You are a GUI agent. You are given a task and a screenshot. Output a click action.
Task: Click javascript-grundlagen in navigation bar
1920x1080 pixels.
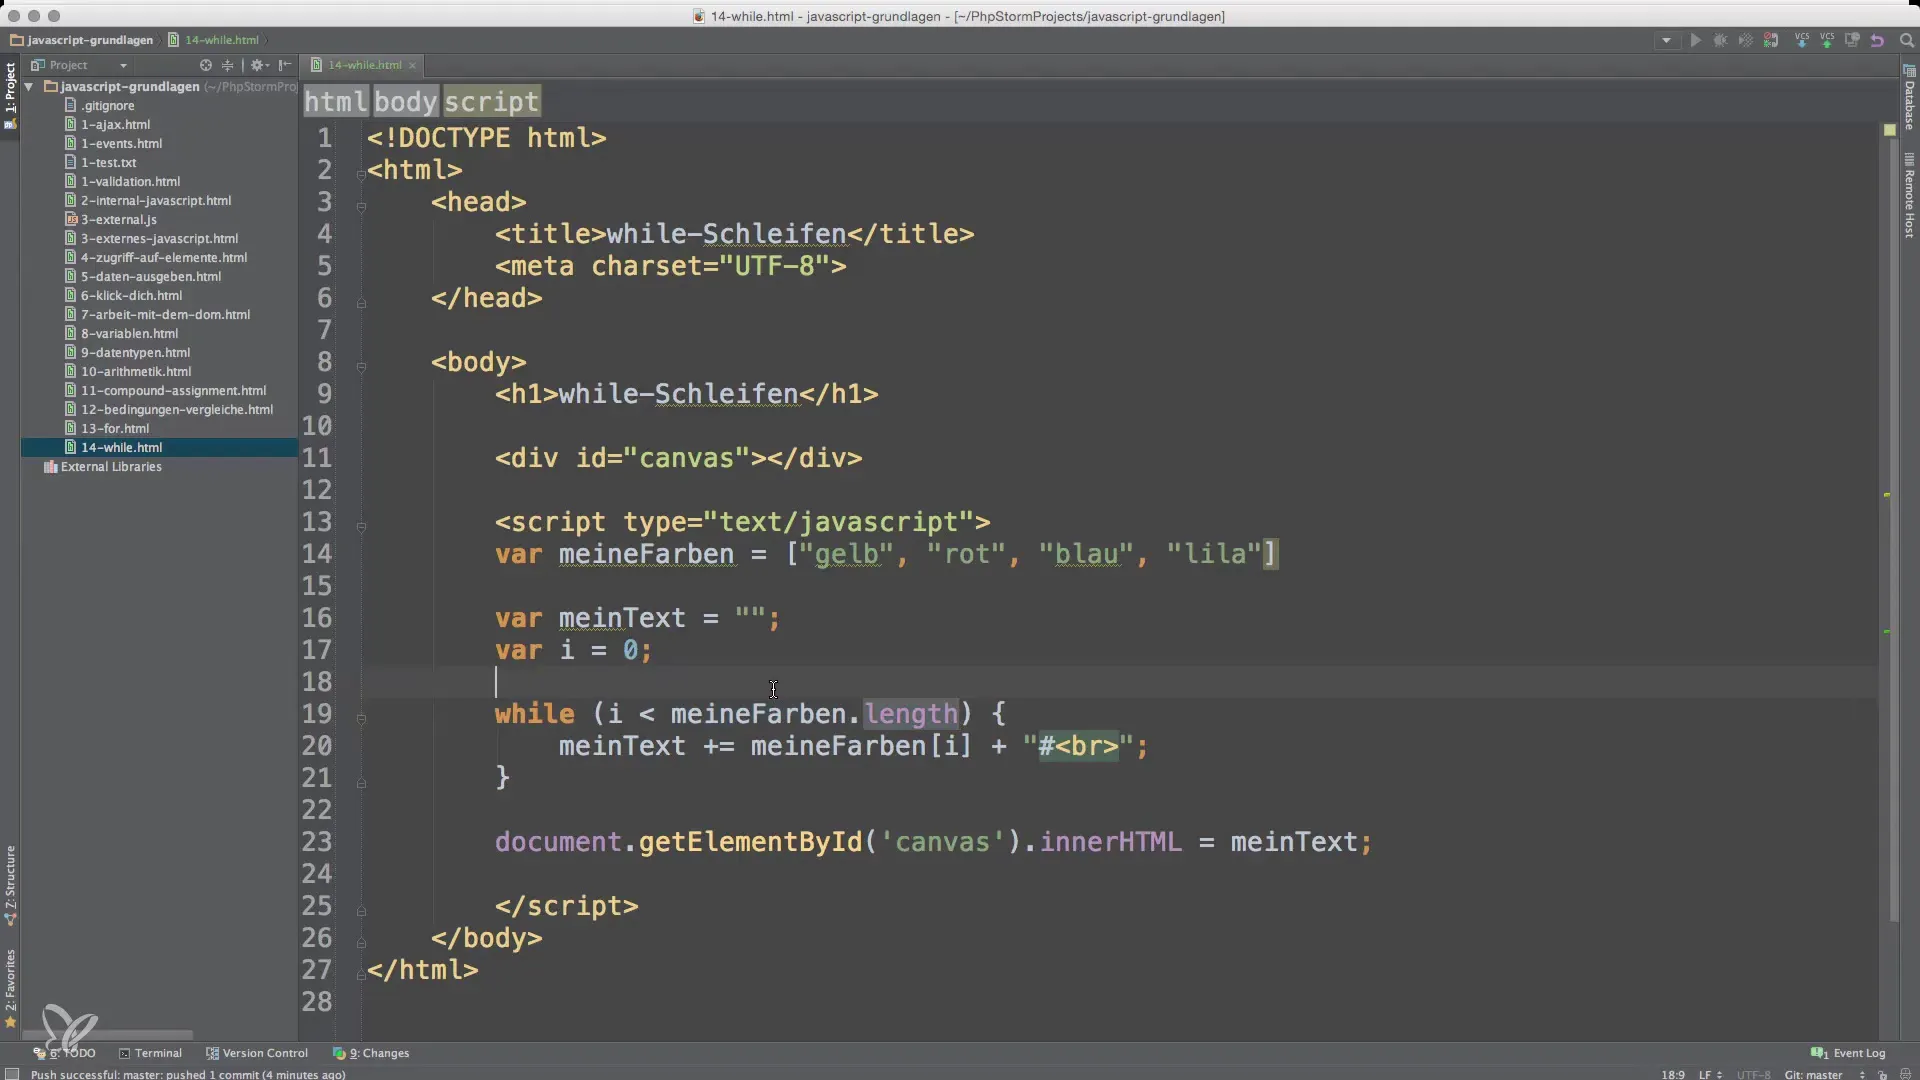pos(82,40)
